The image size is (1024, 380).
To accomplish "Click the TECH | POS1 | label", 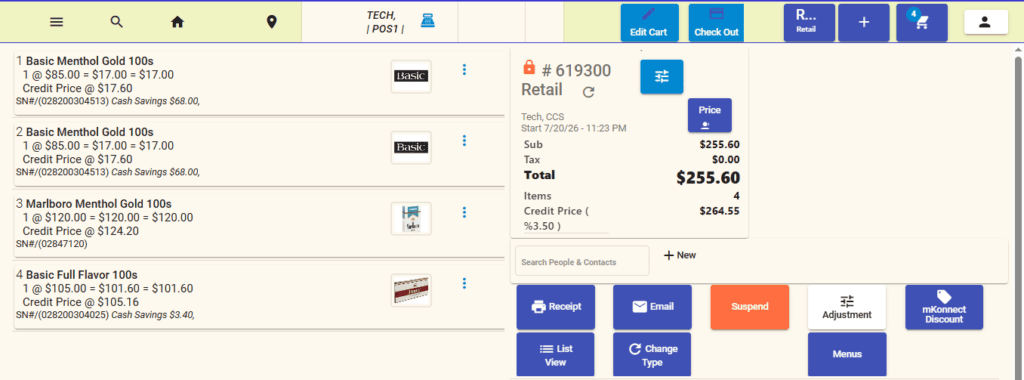I will (x=385, y=22).
